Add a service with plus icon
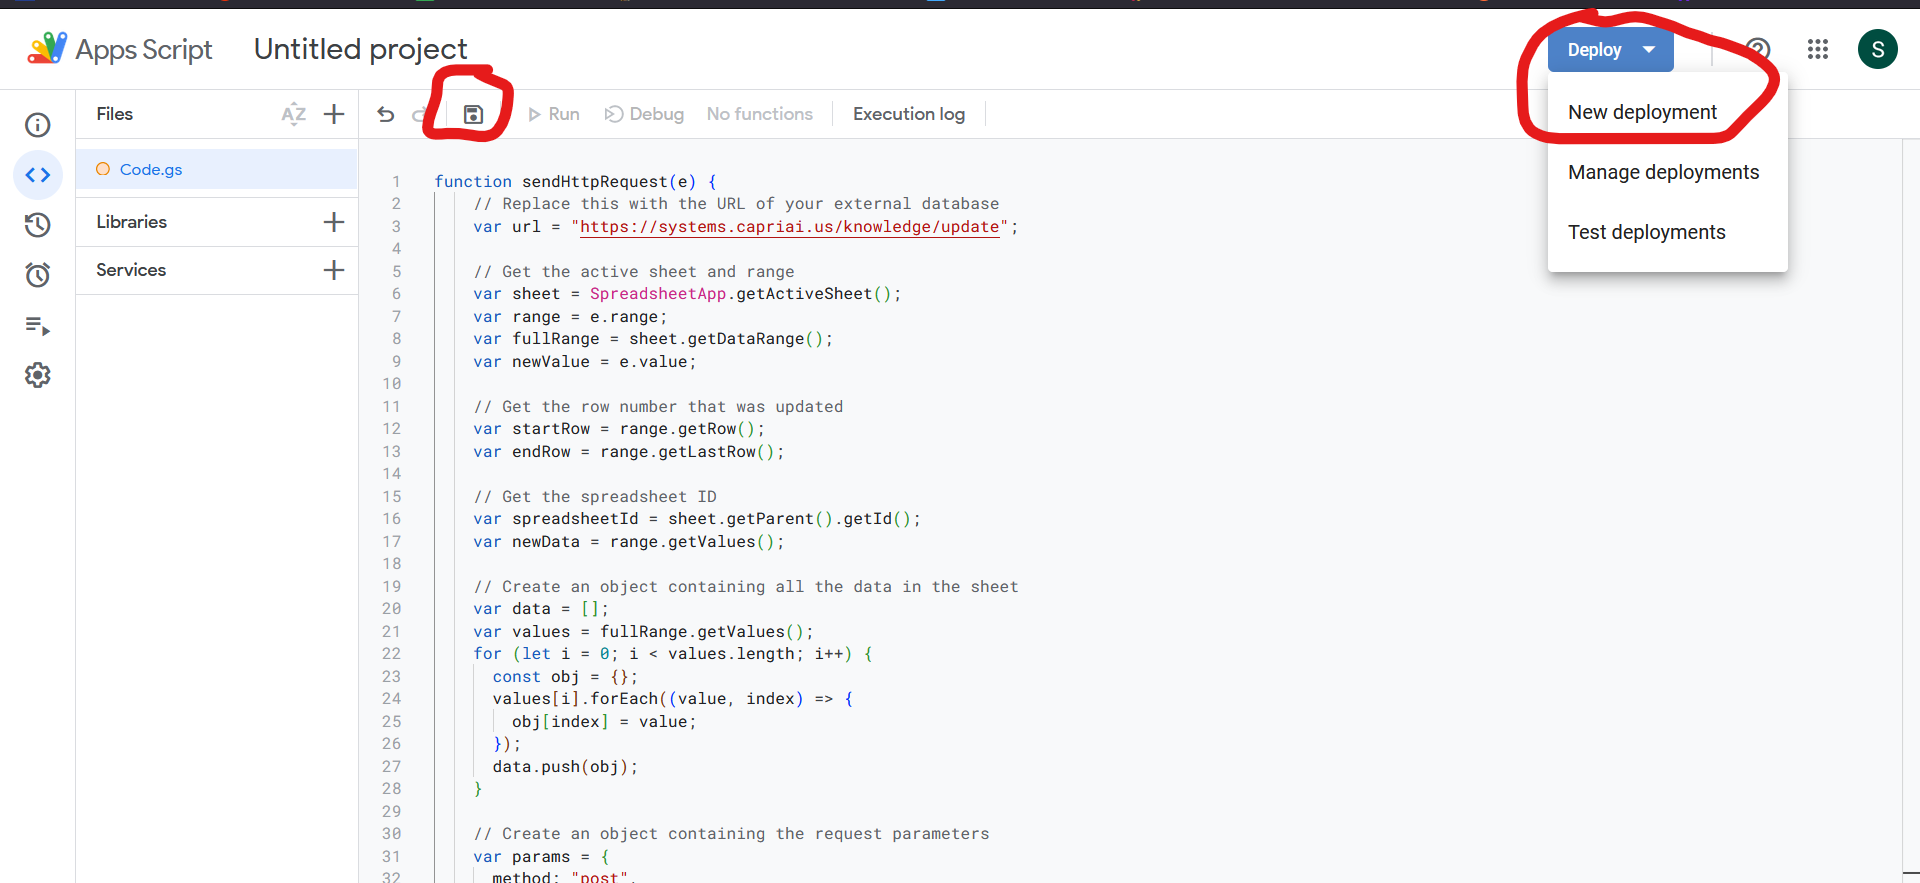 tap(334, 270)
